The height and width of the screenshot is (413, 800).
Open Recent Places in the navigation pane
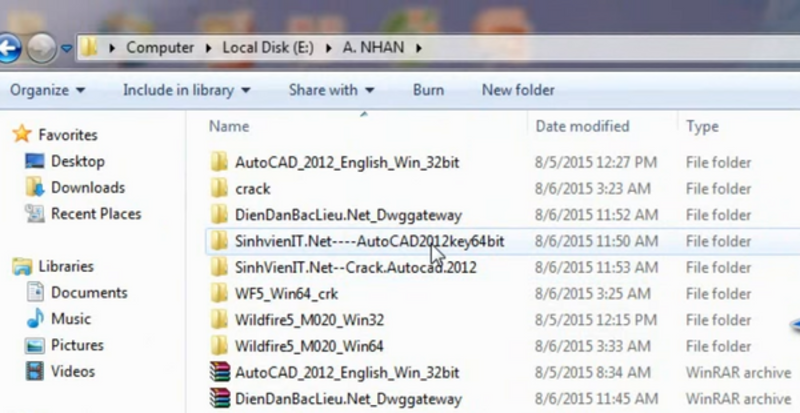(96, 213)
